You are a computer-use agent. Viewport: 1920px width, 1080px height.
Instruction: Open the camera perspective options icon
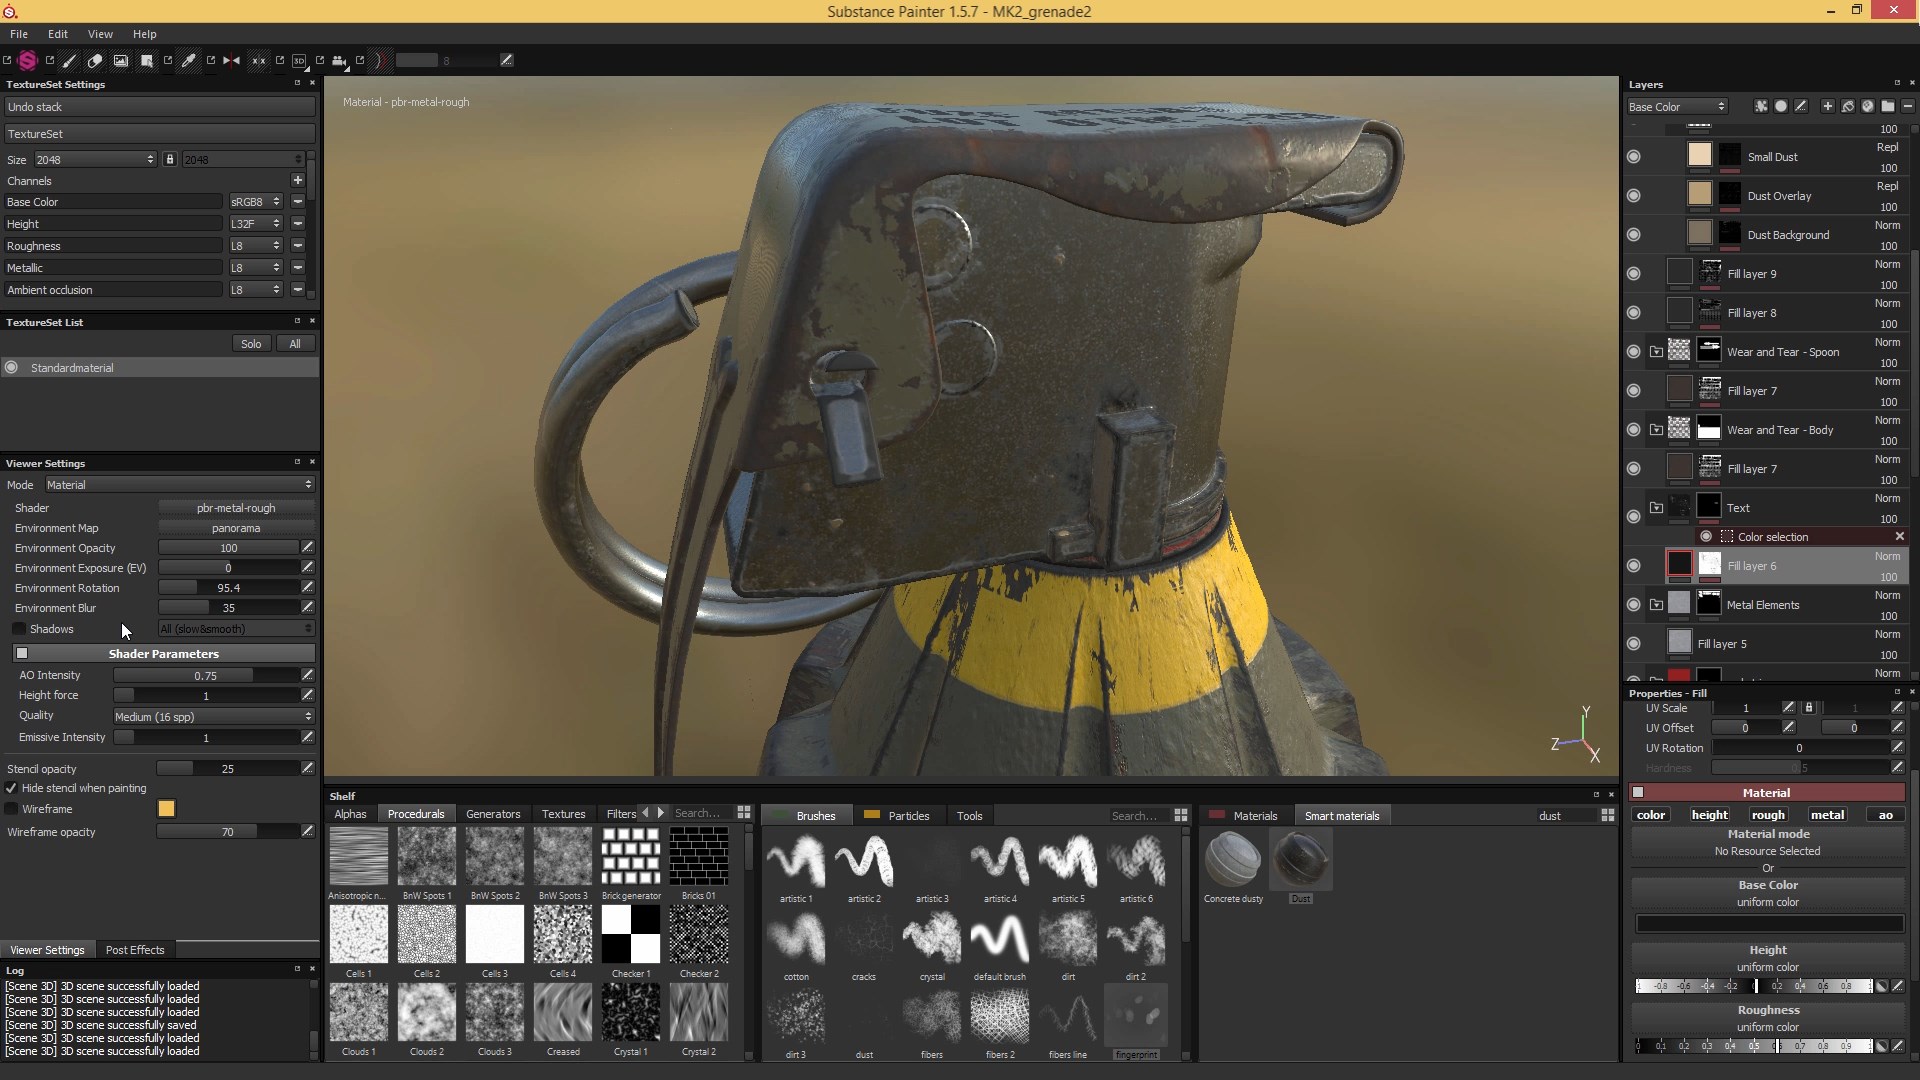point(340,61)
